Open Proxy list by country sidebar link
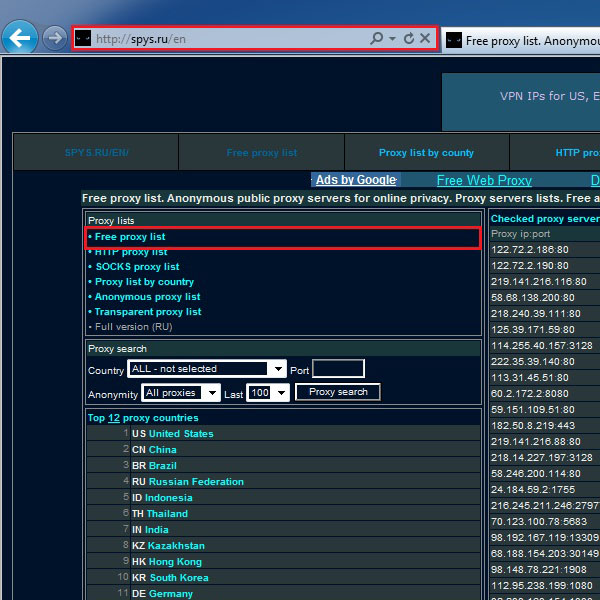The height and width of the screenshot is (600, 600). [x=144, y=282]
